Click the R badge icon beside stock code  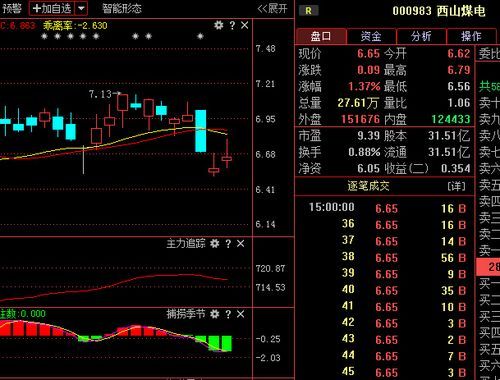click(x=308, y=11)
